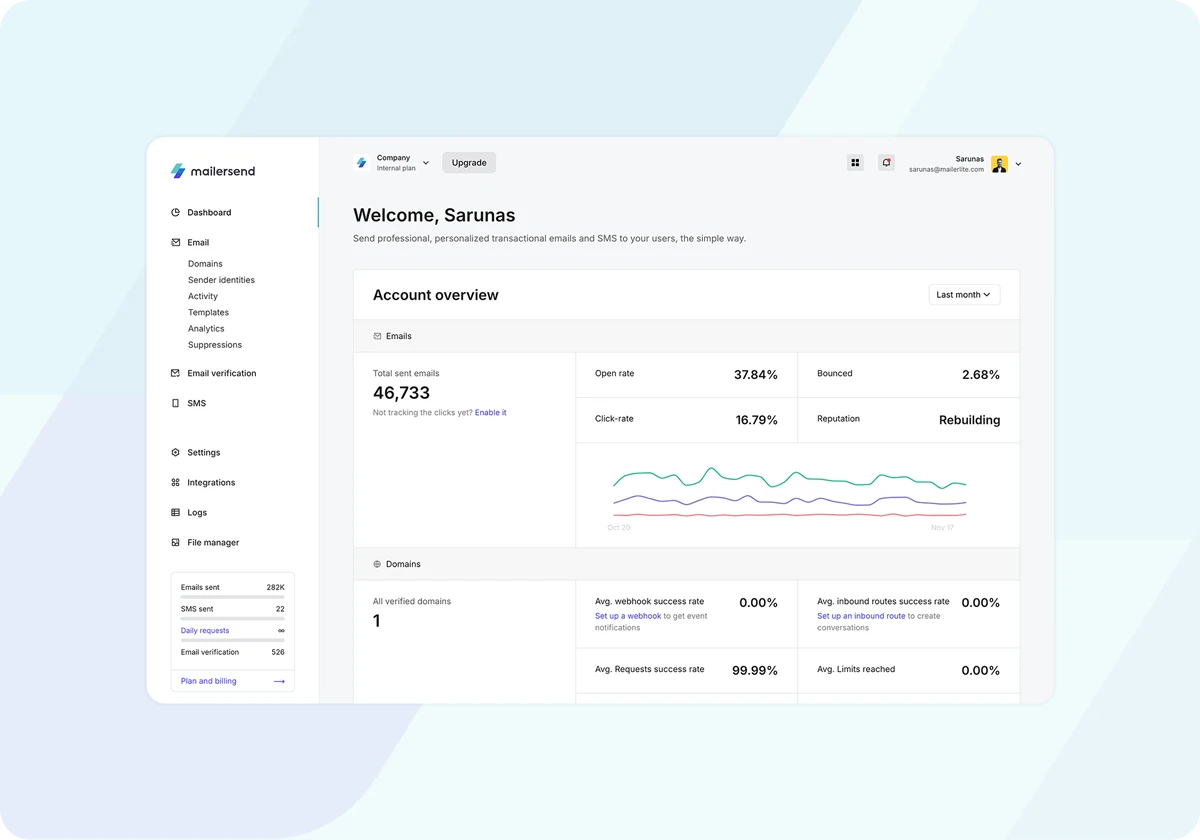This screenshot has height=840, width=1200.
Task: Go to Dashboard in the sidebar
Action: tap(209, 213)
